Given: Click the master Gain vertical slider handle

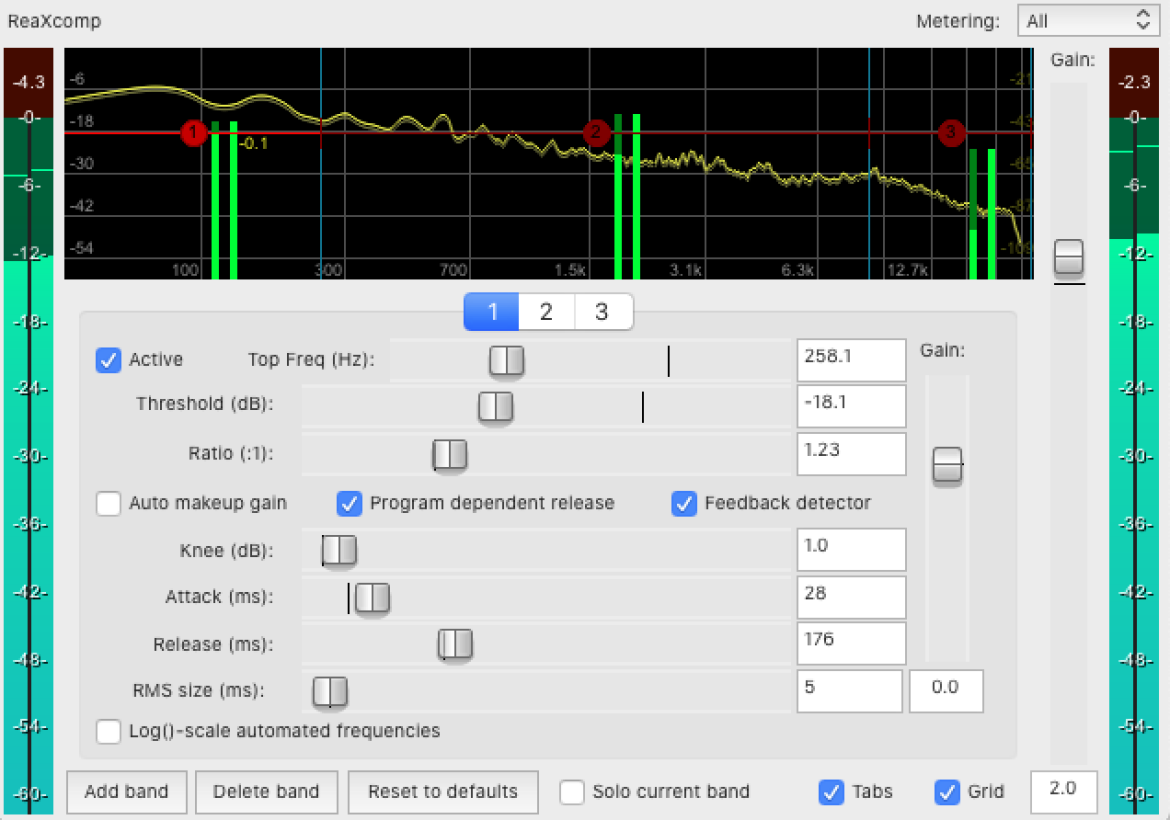Looking at the screenshot, I should tap(1069, 257).
